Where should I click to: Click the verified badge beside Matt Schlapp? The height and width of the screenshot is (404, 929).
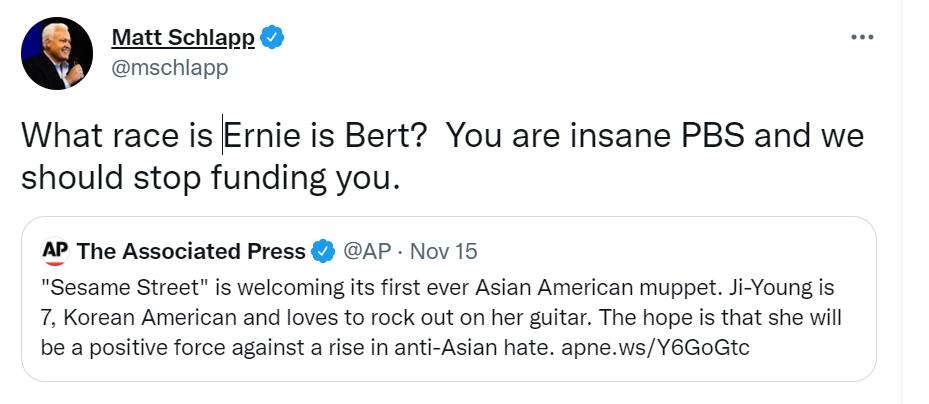[272, 38]
